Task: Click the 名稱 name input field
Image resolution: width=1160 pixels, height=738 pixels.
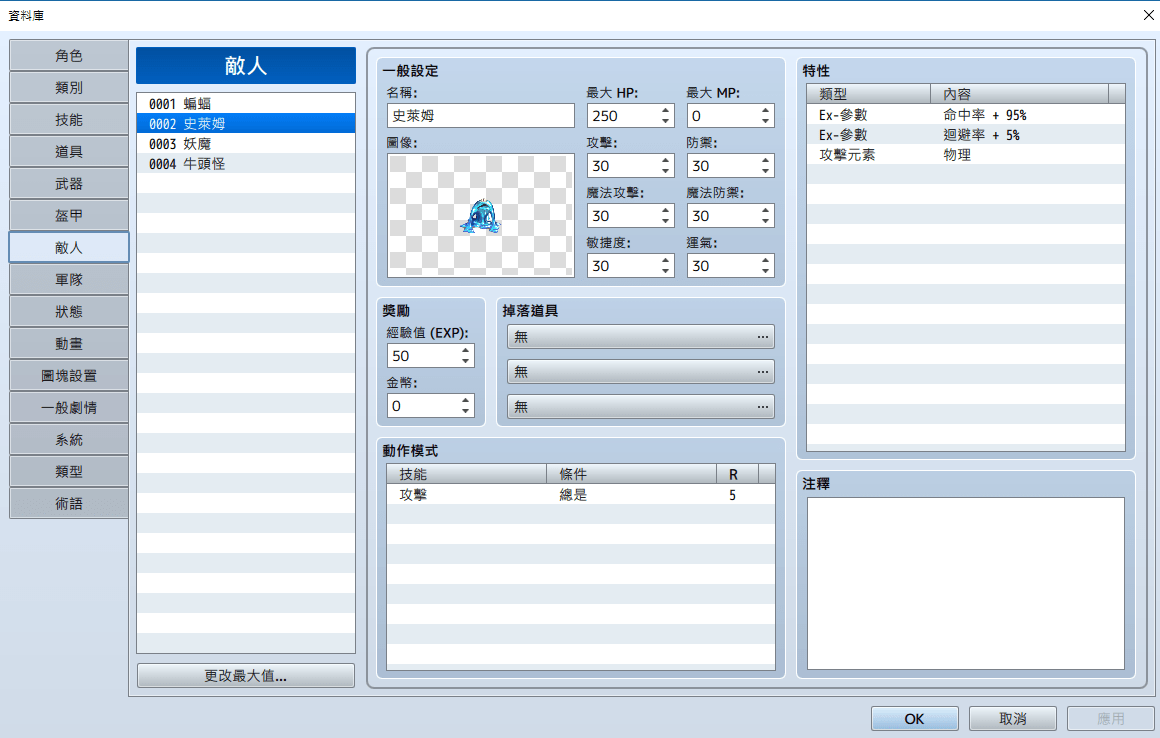Action: [x=480, y=116]
